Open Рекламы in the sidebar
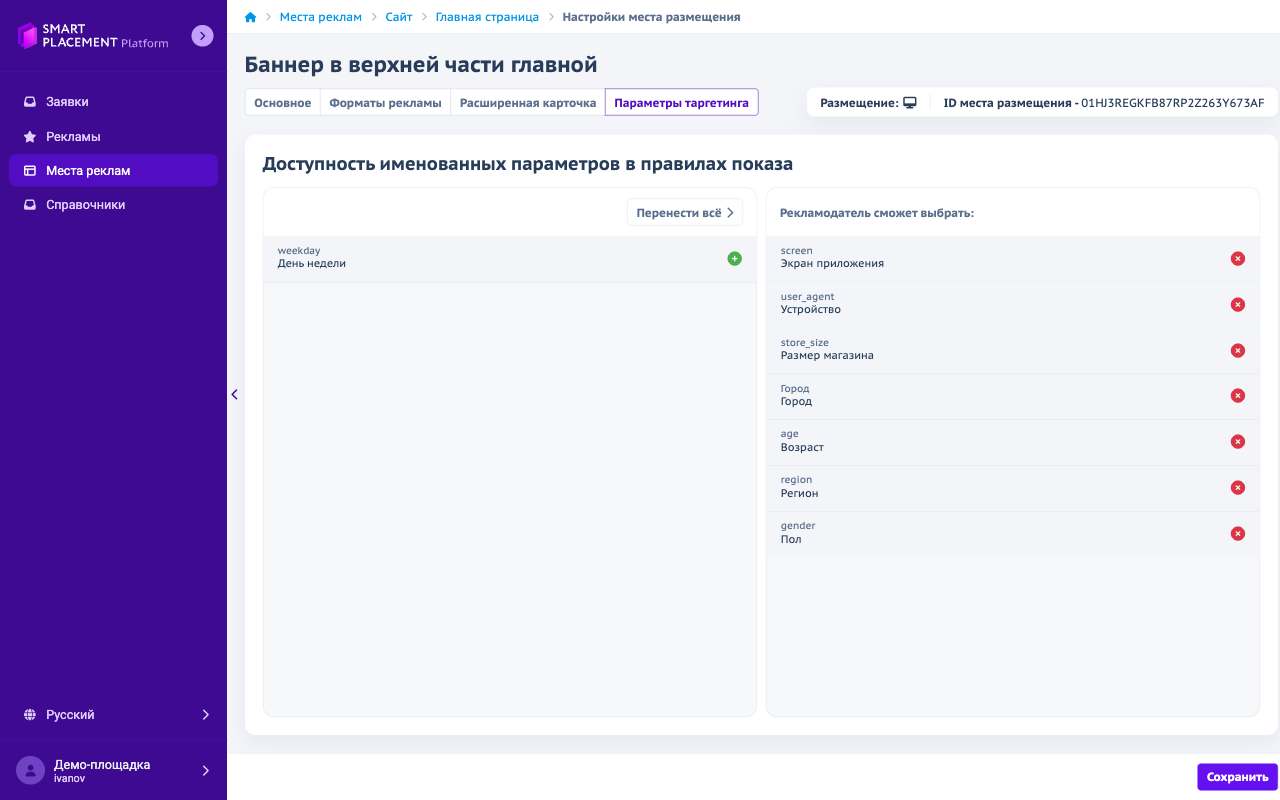The image size is (1280, 800). [x=113, y=136]
